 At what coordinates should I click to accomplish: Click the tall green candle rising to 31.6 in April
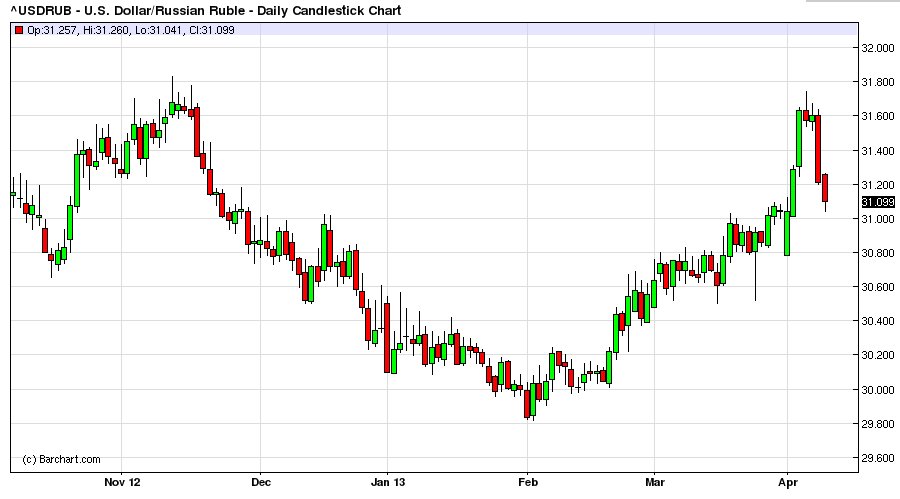click(799, 138)
